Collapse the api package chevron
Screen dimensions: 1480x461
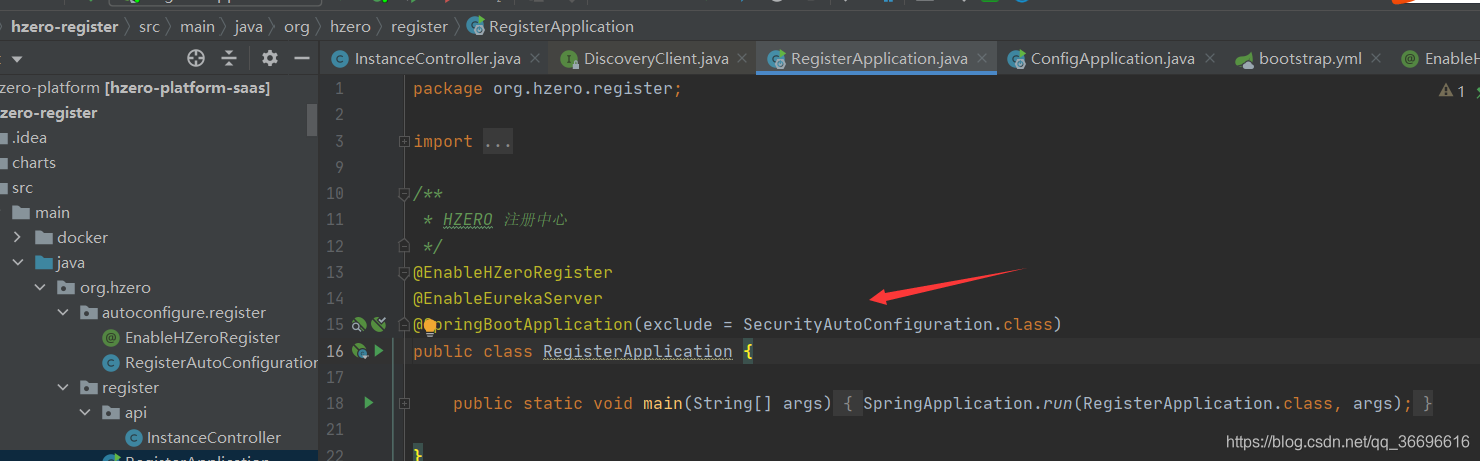(x=86, y=413)
